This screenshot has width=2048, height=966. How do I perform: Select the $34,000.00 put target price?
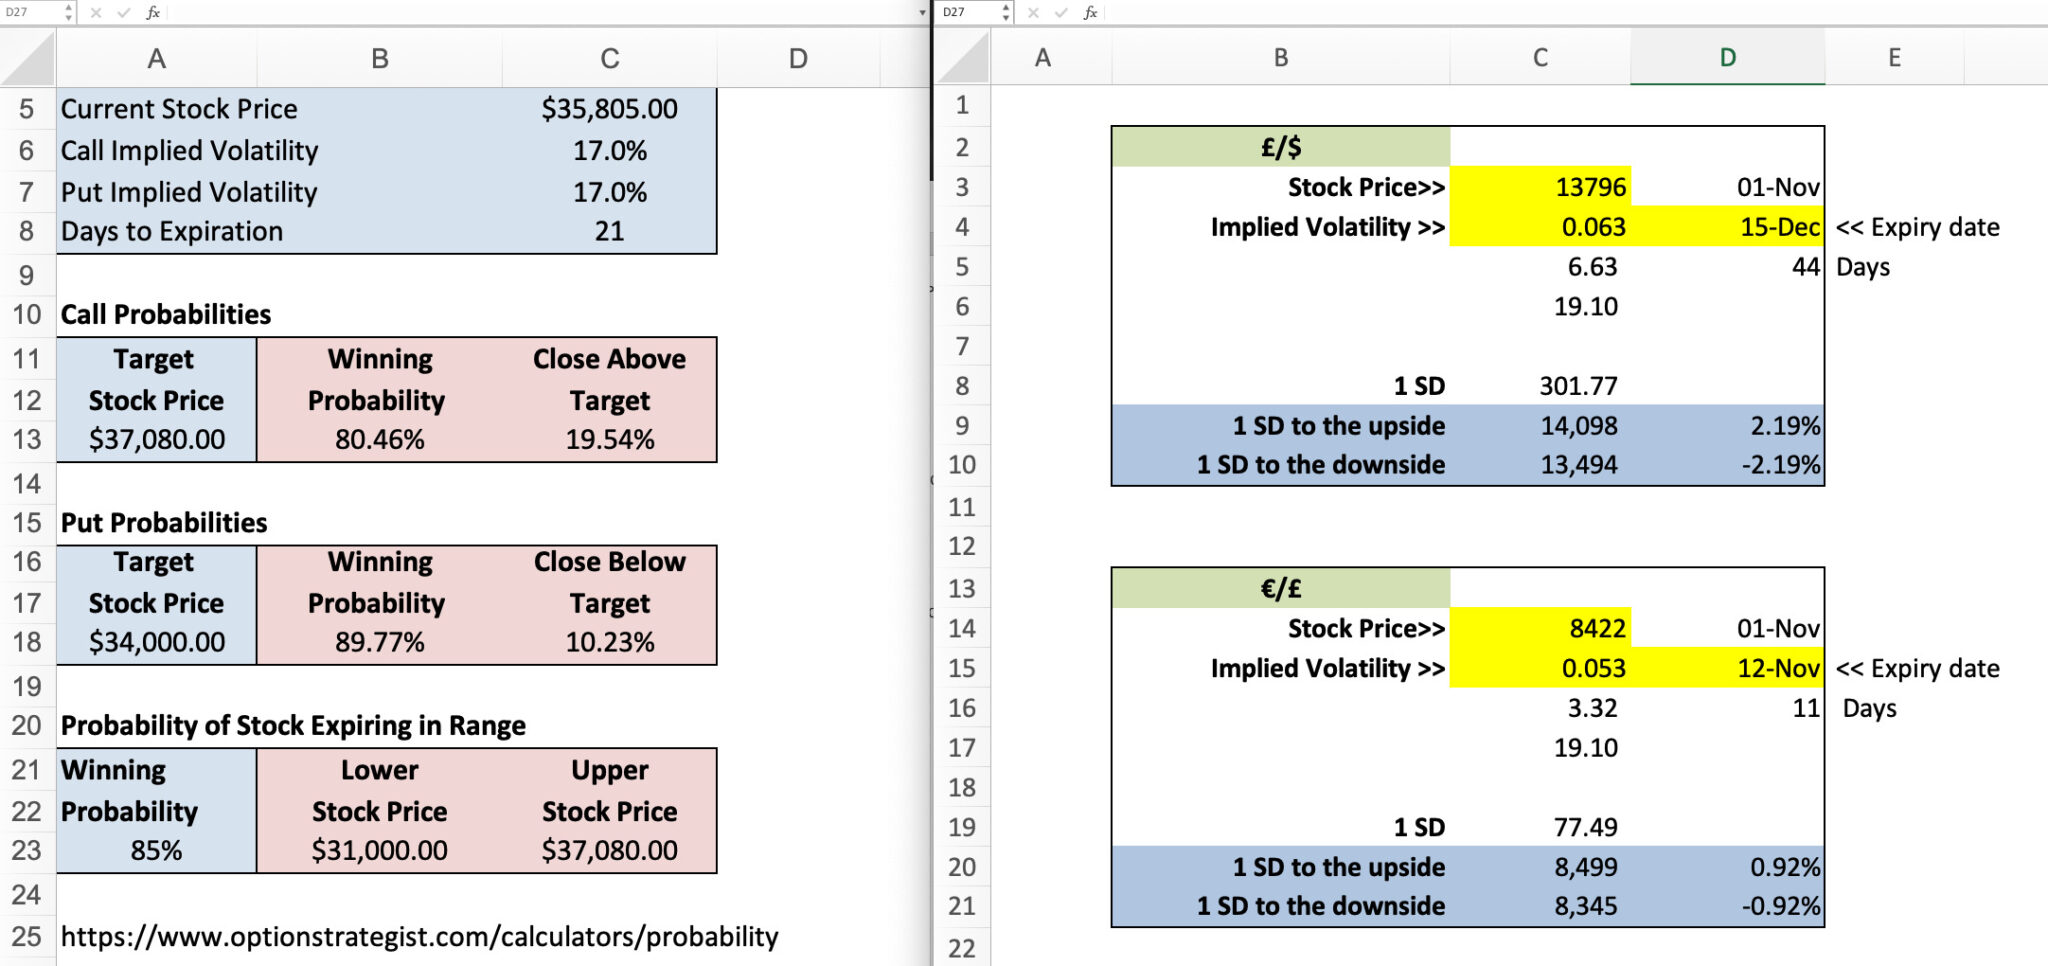156,642
